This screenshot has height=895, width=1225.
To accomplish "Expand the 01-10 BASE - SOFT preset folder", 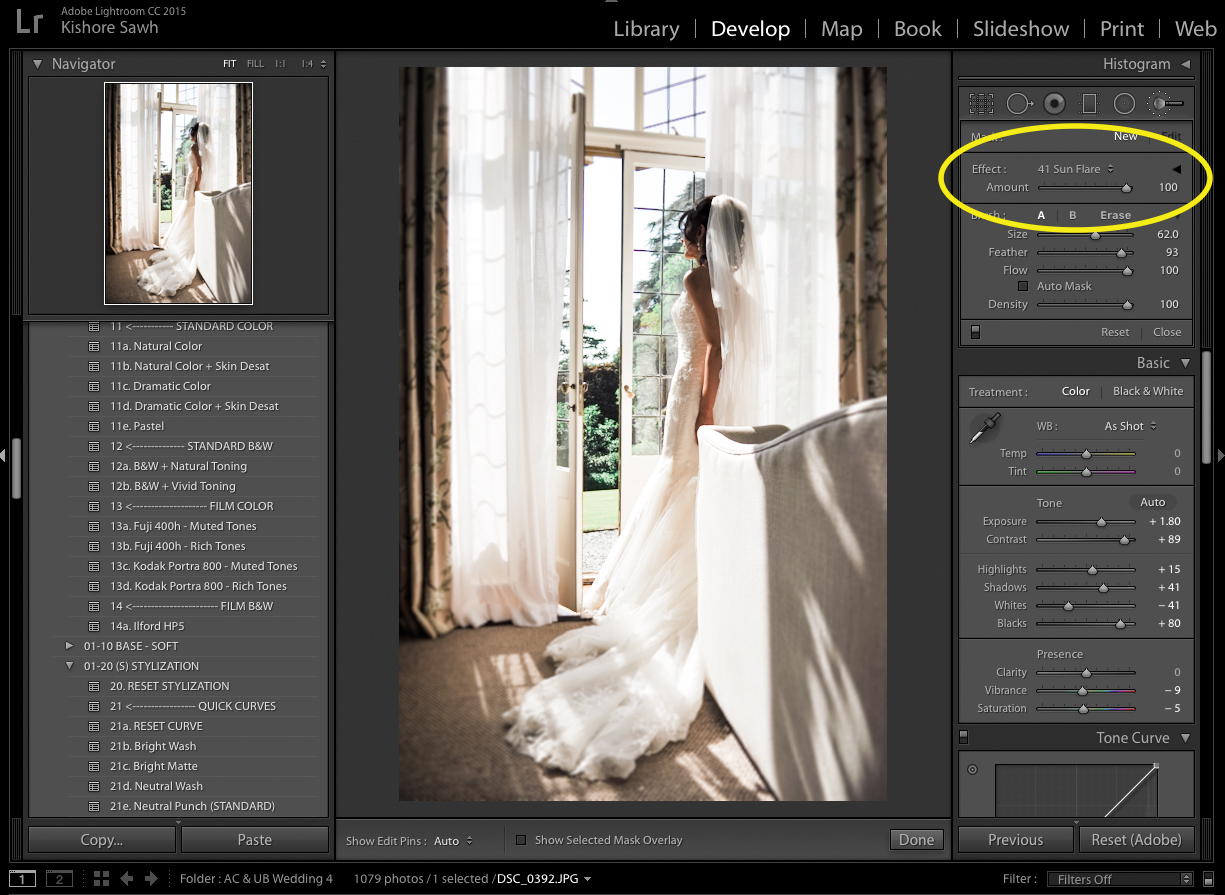I will click(x=69, y=646).
